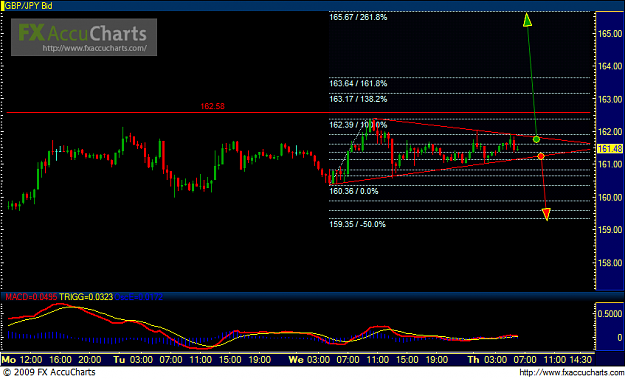Click the 158.00 price axis label
This screenshot has width=625, height=379.
click(x=611, y=263)
